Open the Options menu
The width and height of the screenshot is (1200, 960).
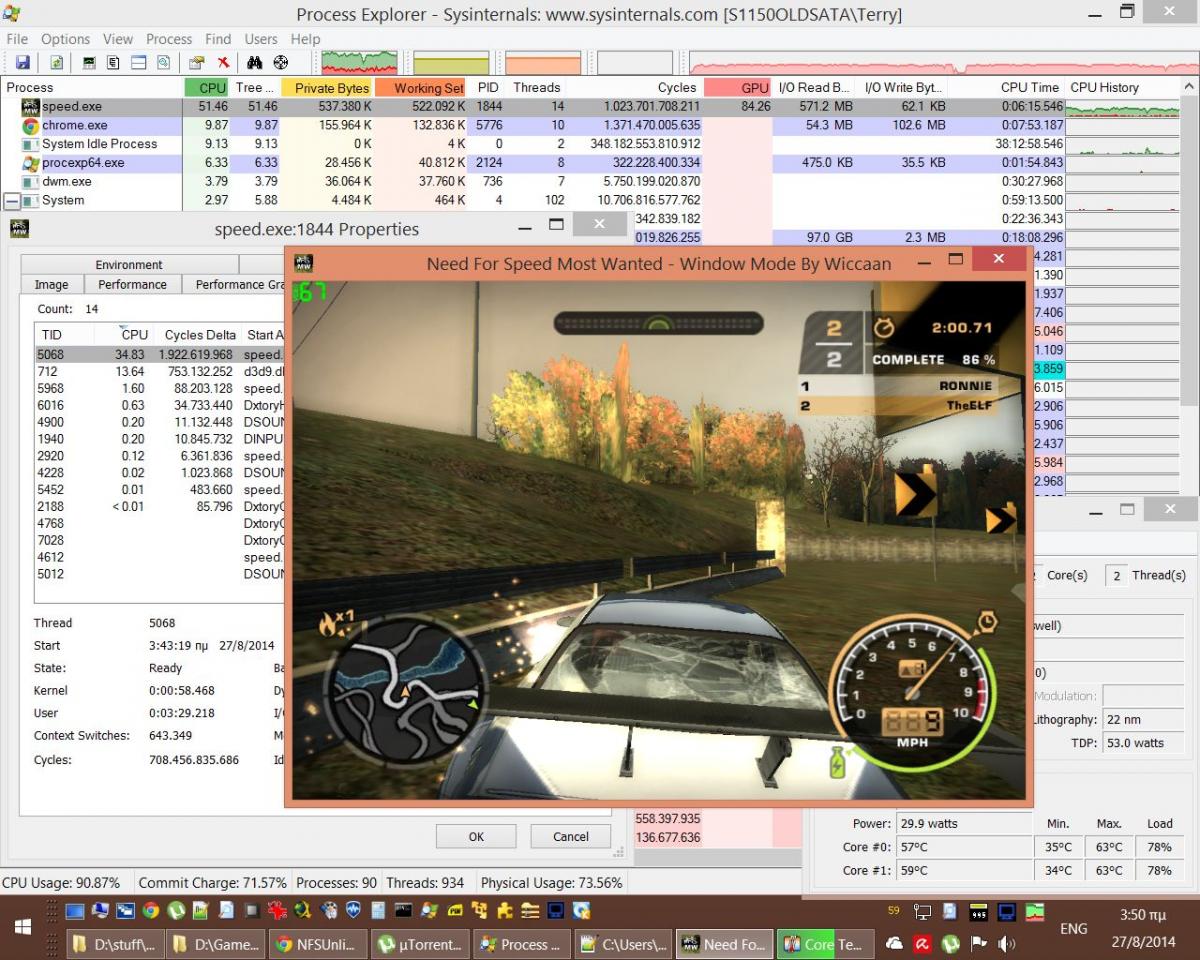(x=65, y=39)
